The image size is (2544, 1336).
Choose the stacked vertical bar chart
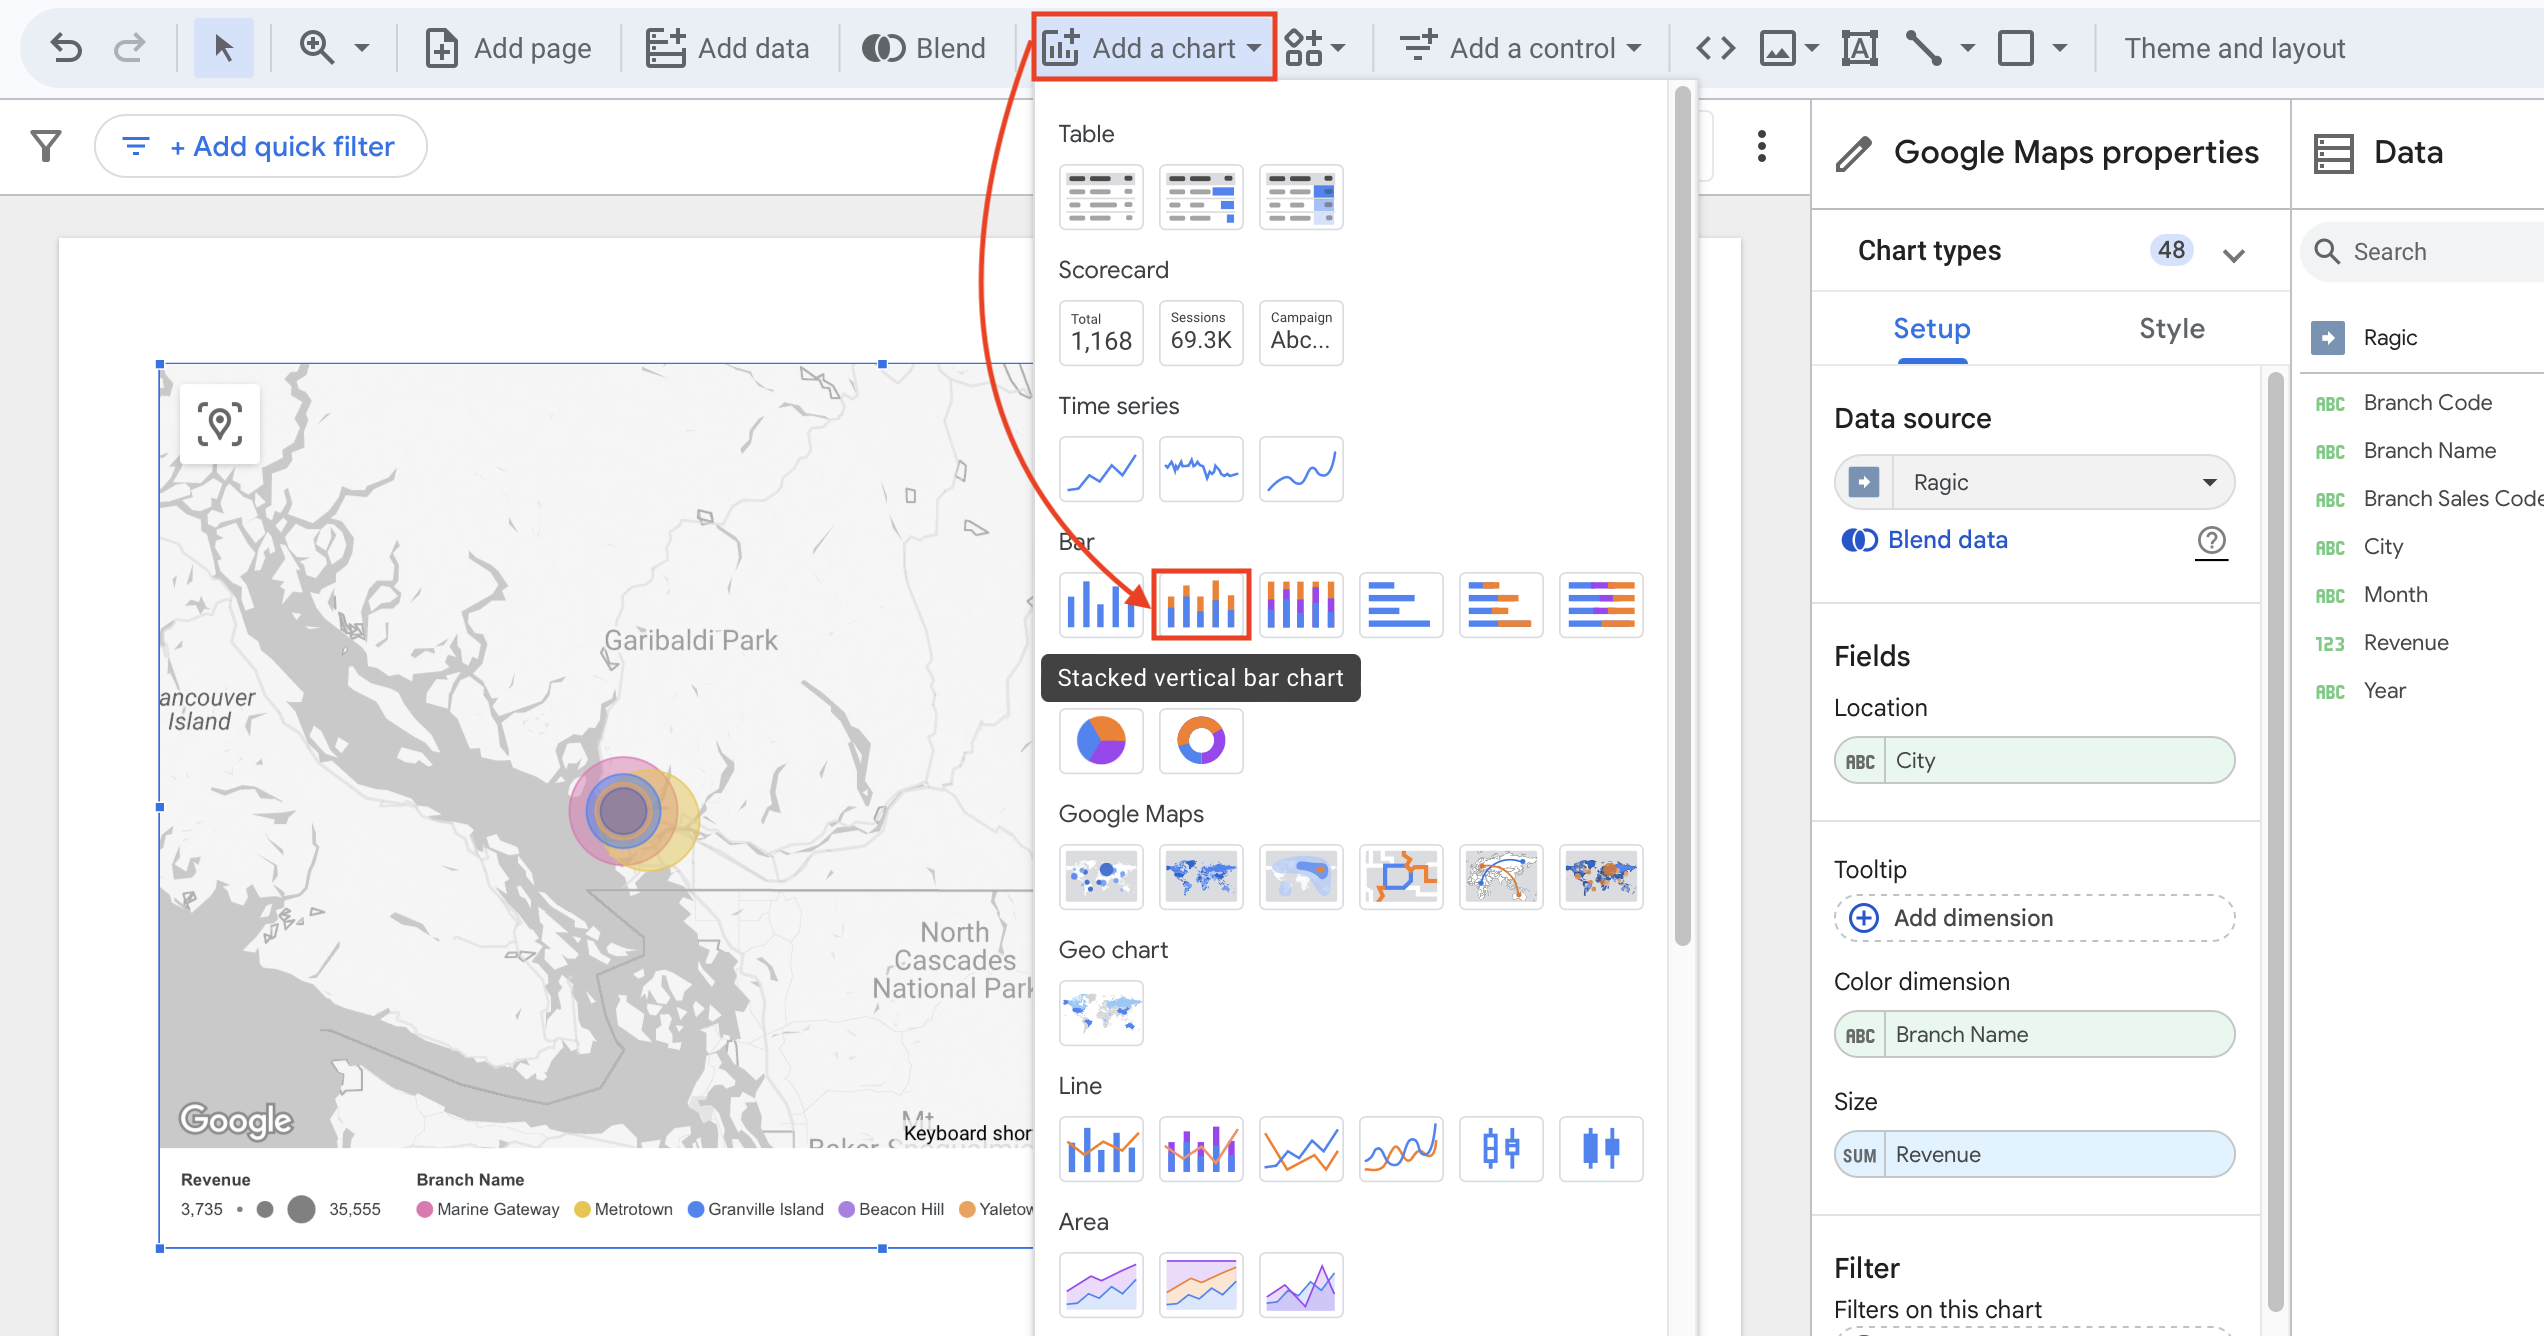[1201, 605]
